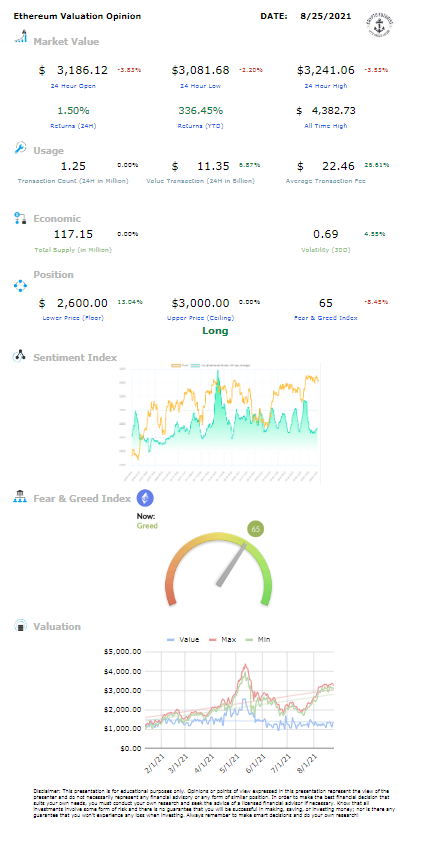The image size is (429, 842).
Task: Click the Lower Price (Floor) label
Action: pyautogui.click(x=73, y=318)
